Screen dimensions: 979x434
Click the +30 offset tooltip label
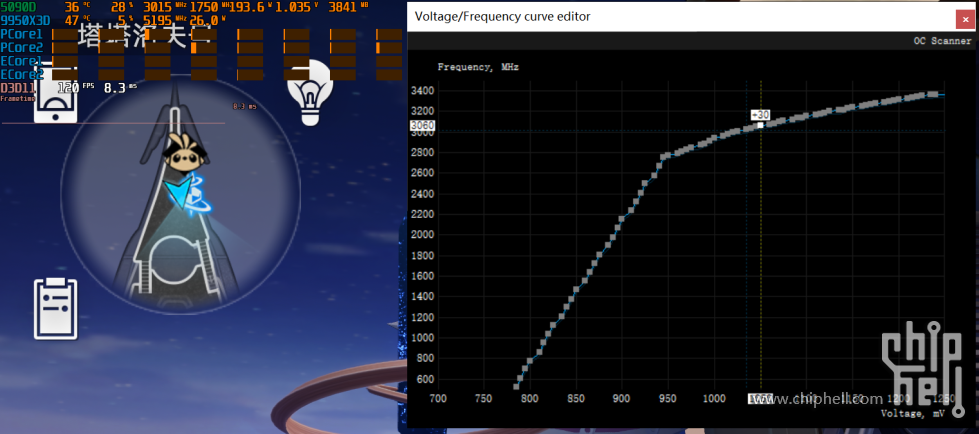(x=760, y=115)
